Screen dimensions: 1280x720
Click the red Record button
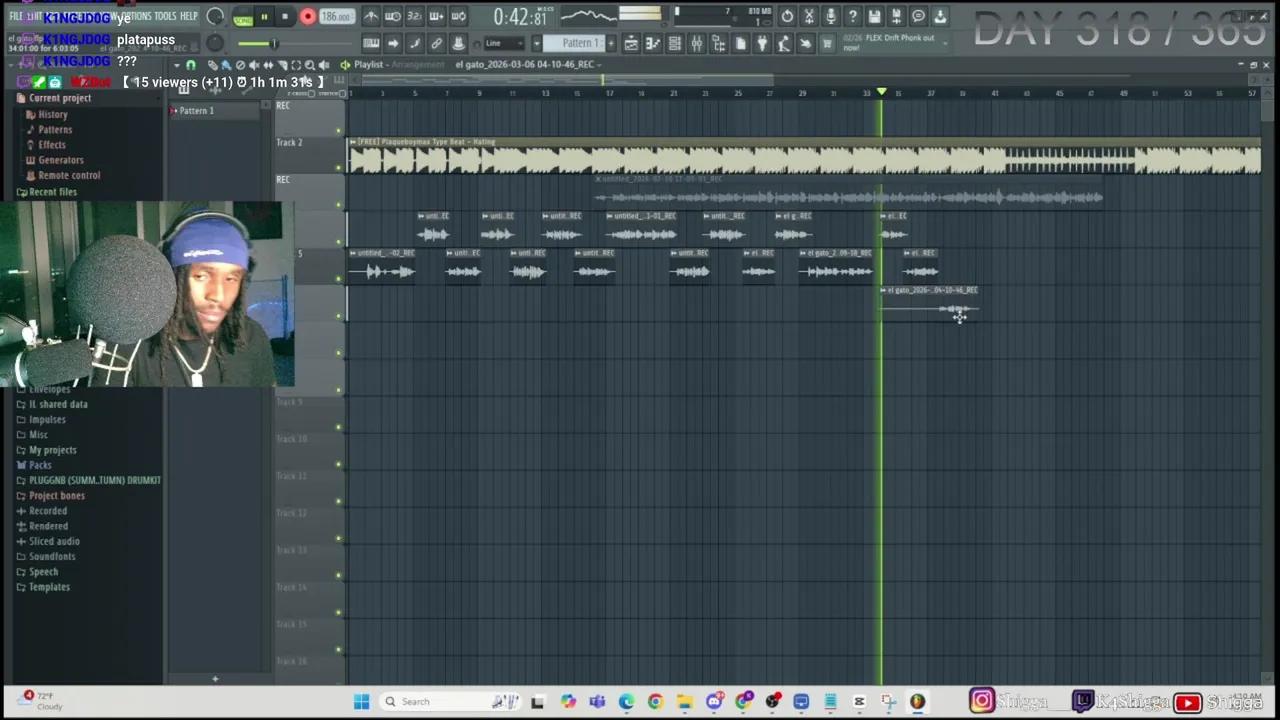pyautogui.click(x=307, y=16)
